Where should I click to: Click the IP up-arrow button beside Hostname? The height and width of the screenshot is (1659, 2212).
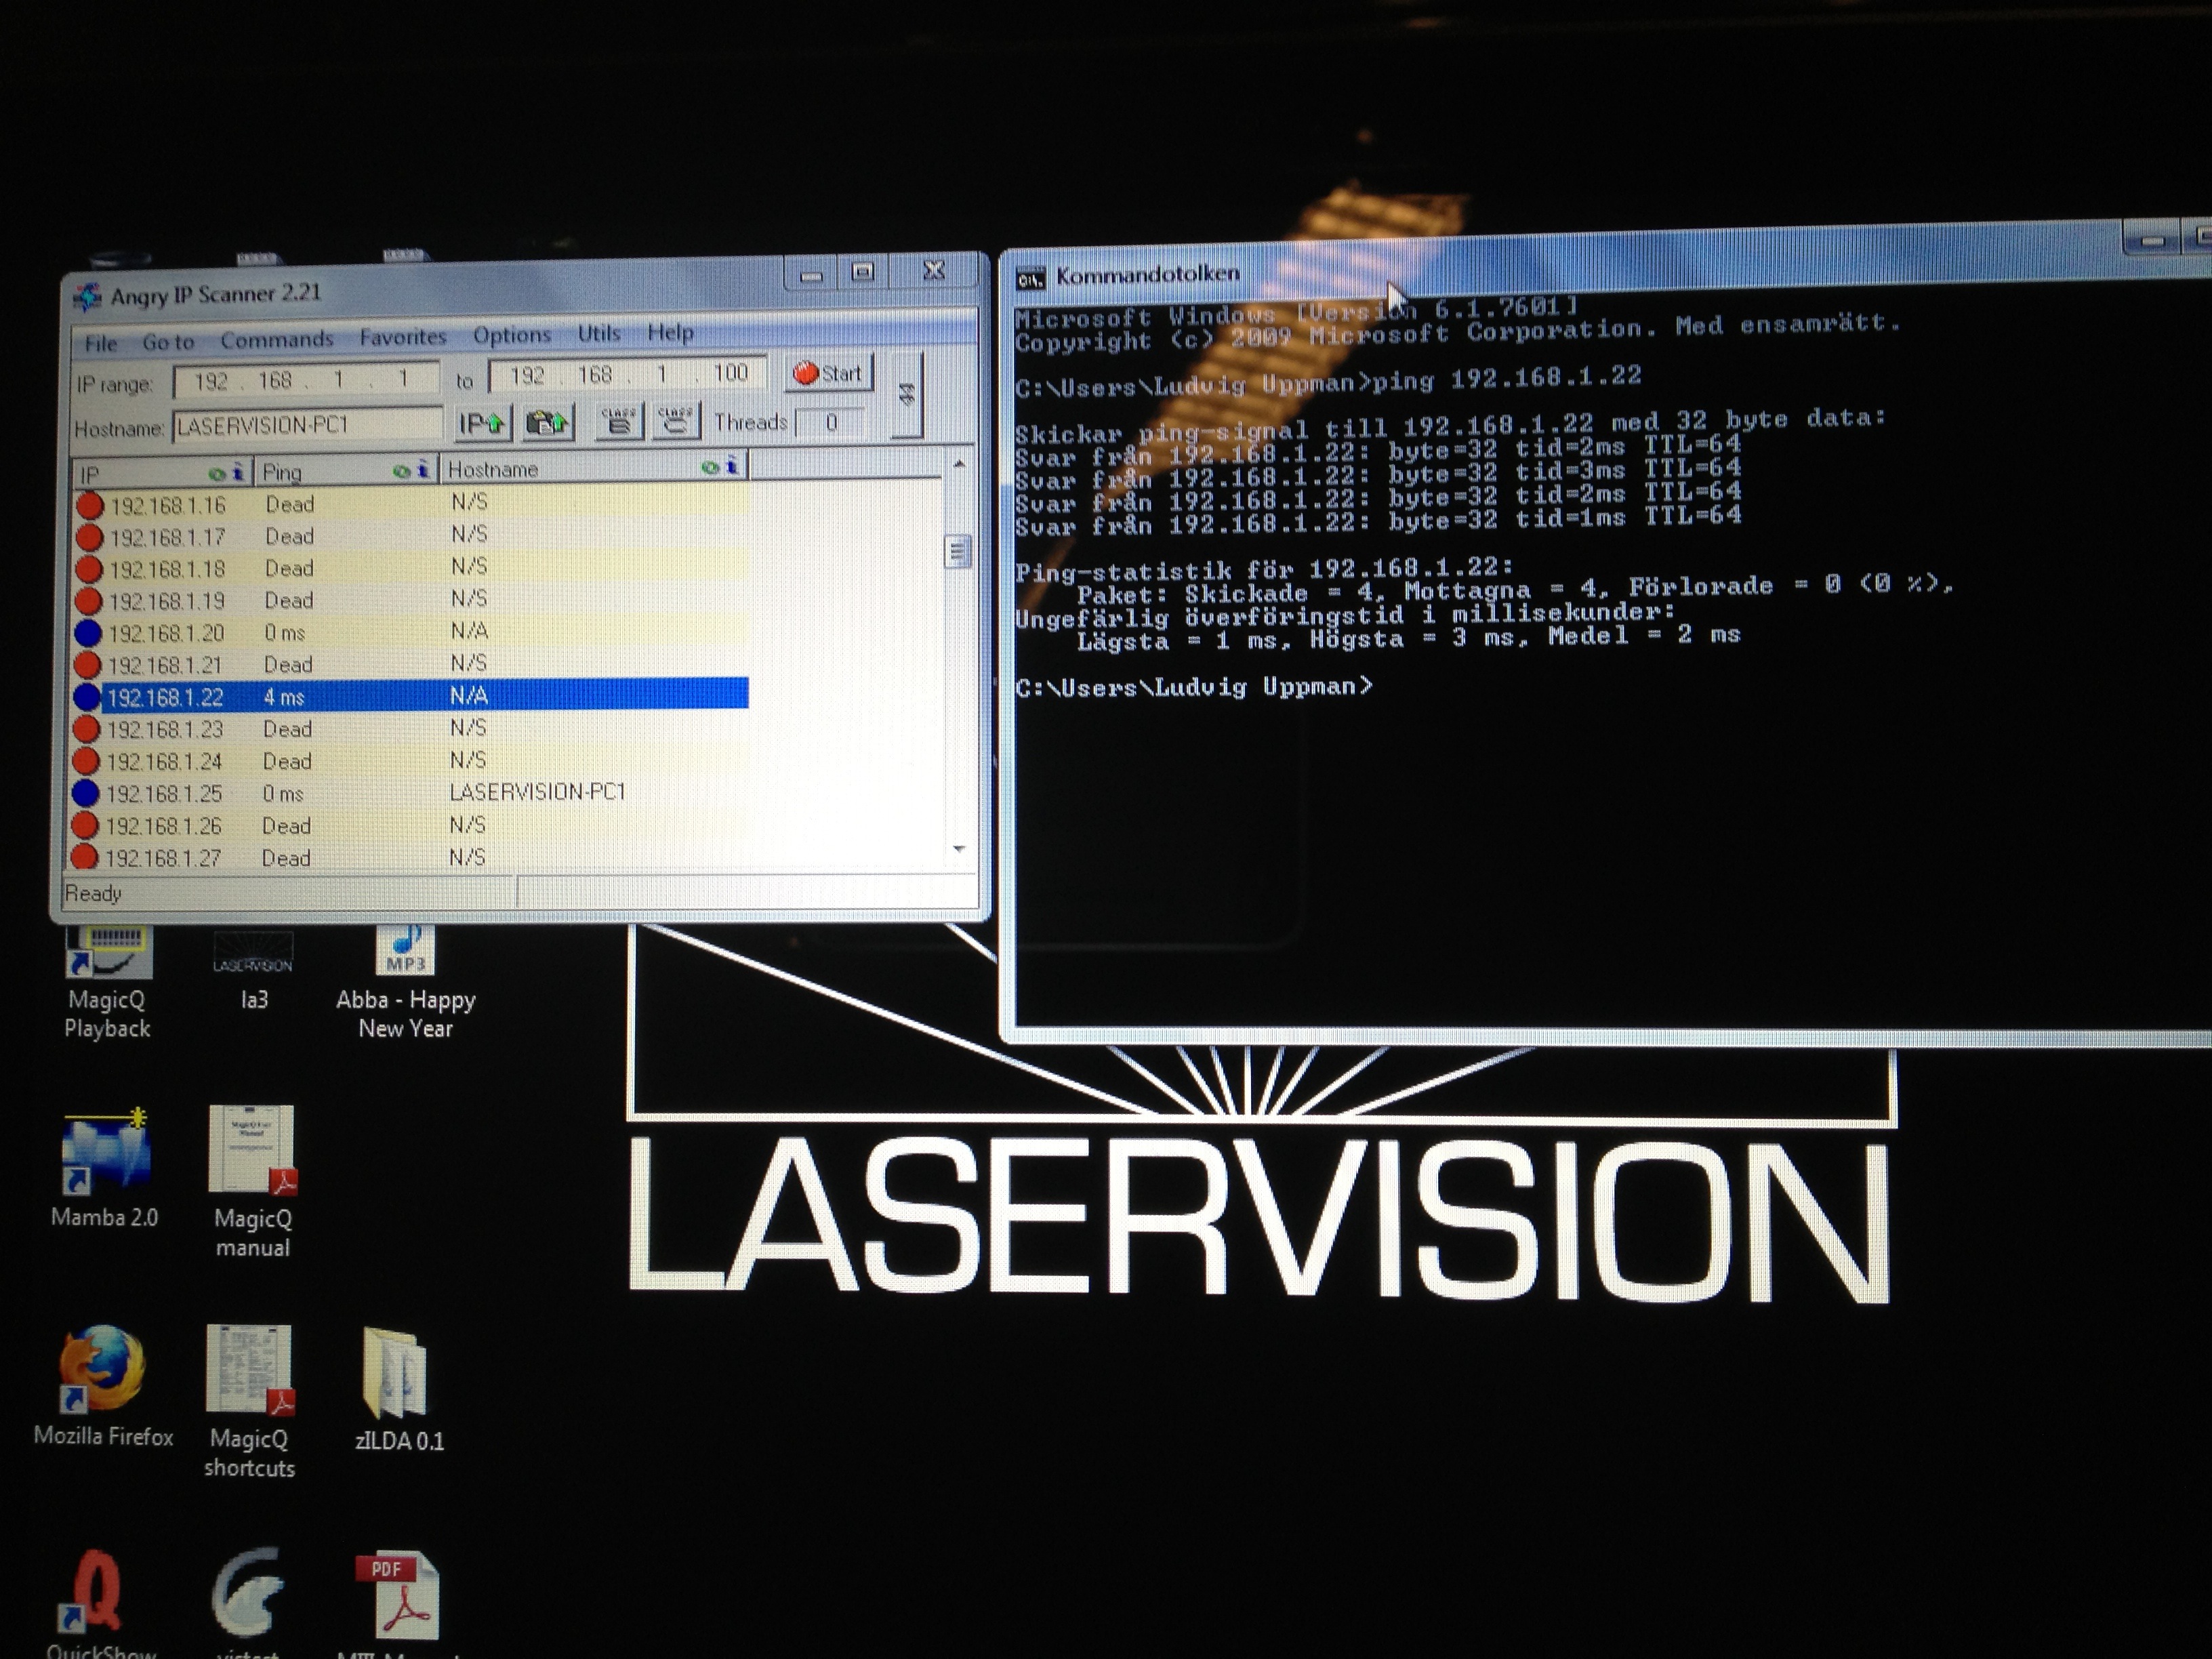[482, 424]
